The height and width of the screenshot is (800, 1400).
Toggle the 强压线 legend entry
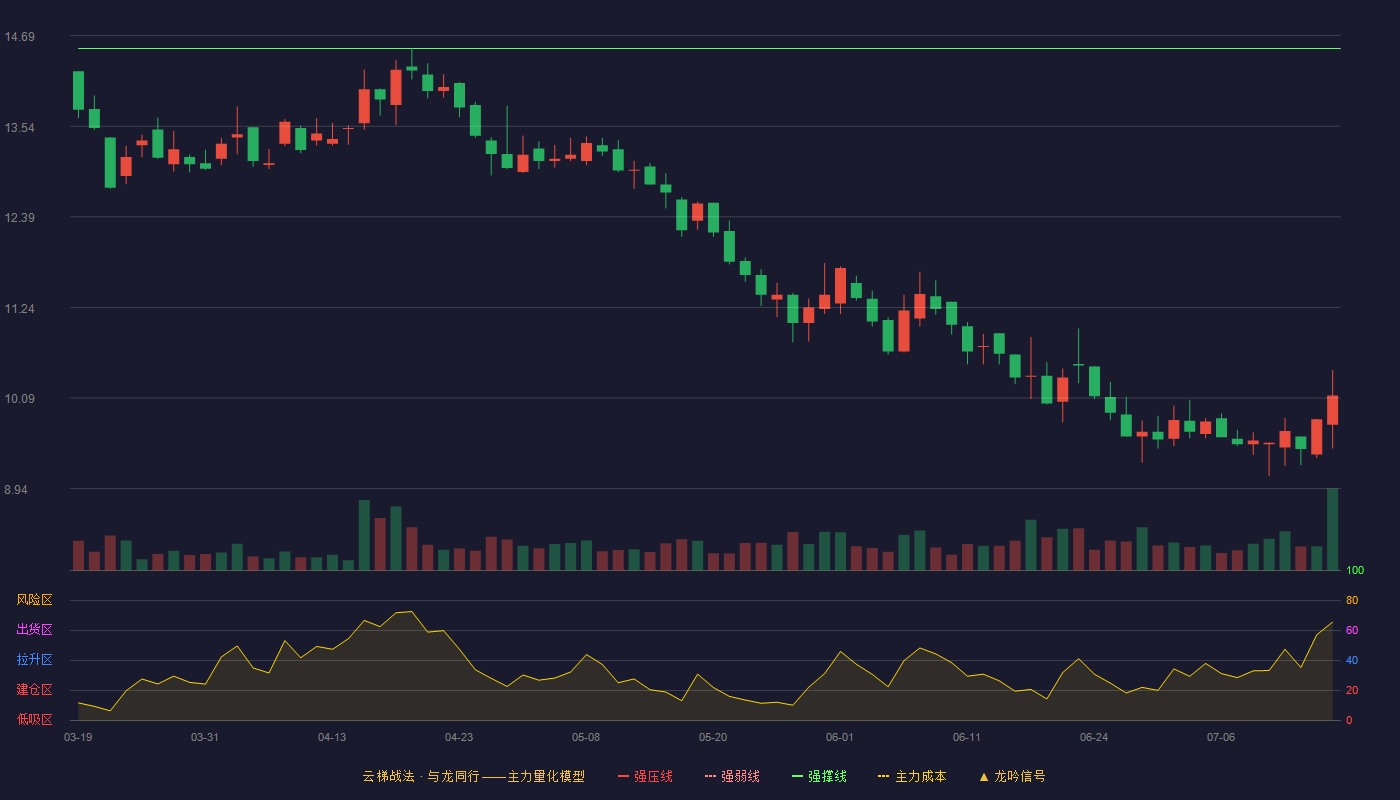645,776
